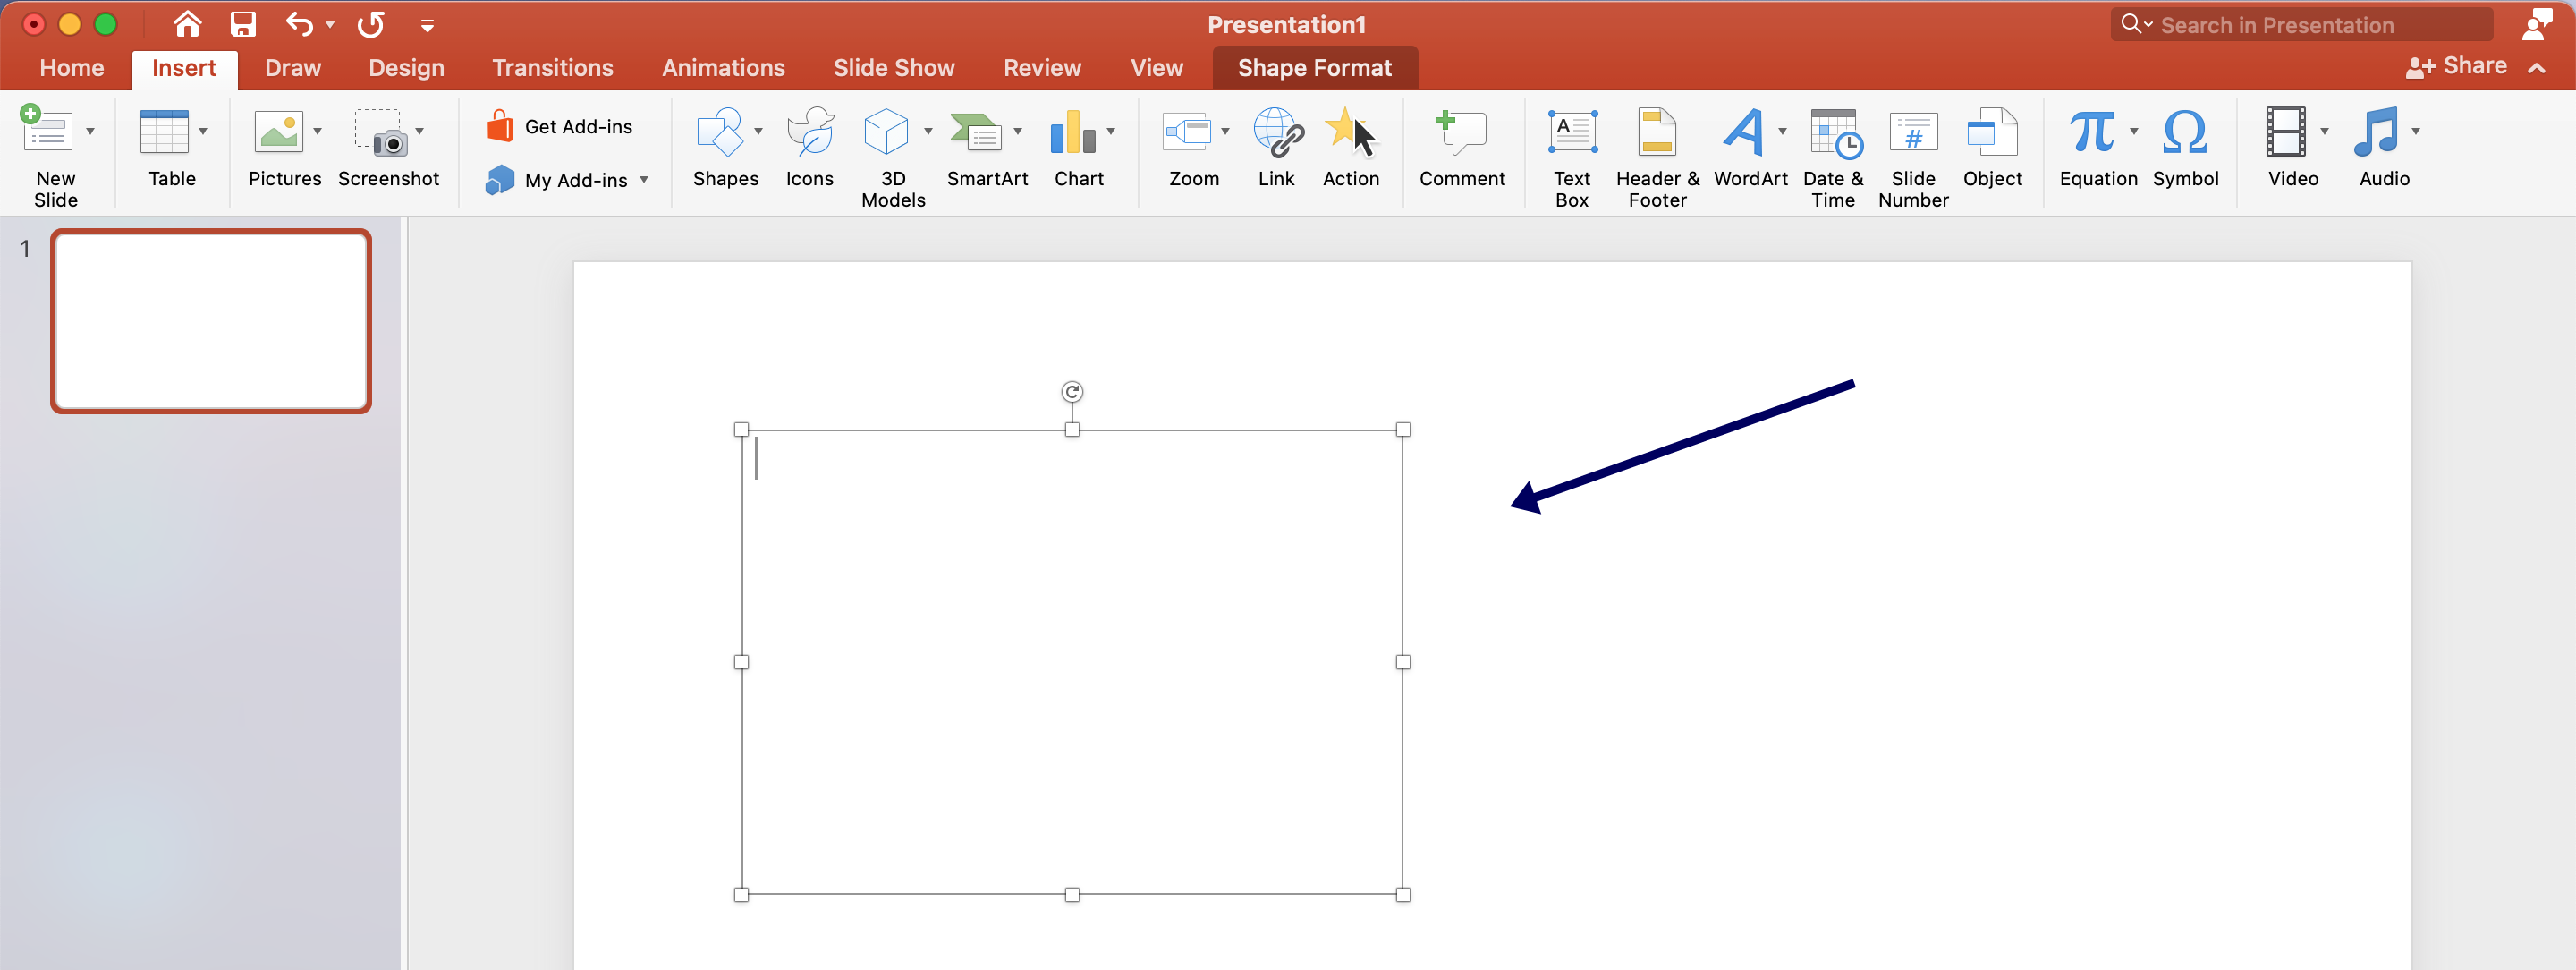Switch to the Transitions tab
2576x970 pixels.
point(553,68)
